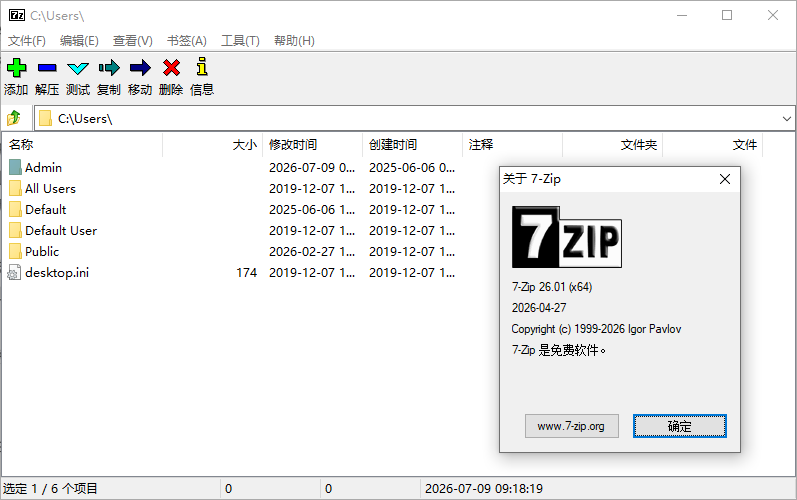This screenshot has height=500, width=797.
Task: Click the Public folder icon
Action: 15,252
